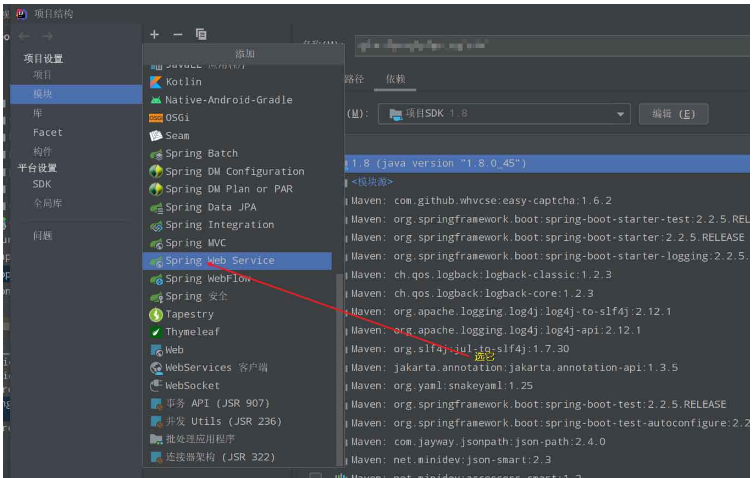This screenshot has width=756, height=478.
Task: Select 全局库 under 平台设置
Action: point(47,204)
